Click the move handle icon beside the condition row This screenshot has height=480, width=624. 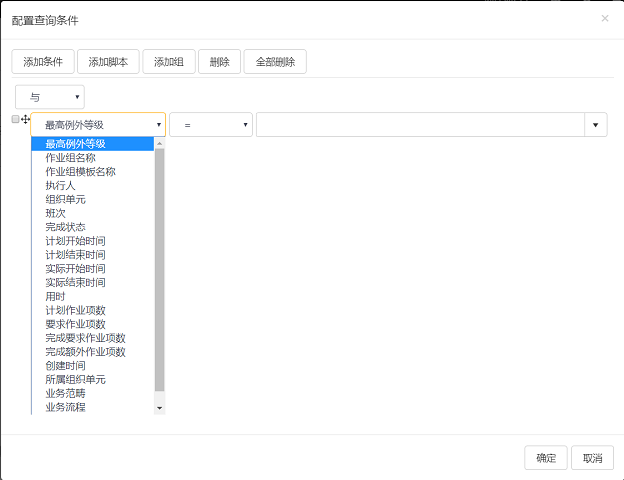[x=25, y=119]
